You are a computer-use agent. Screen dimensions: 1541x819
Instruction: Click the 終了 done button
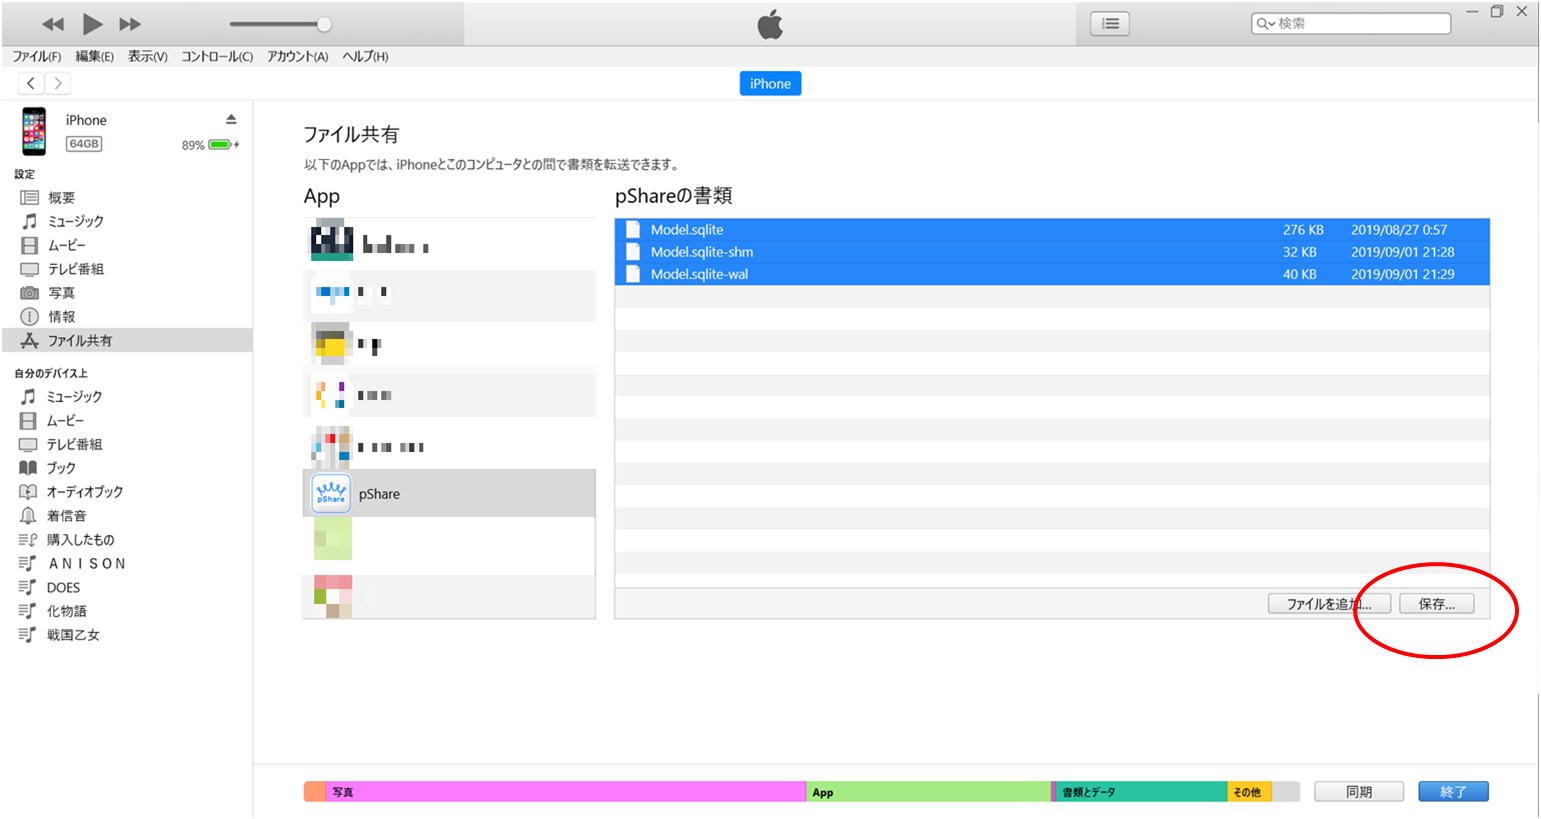(1453, 792)
